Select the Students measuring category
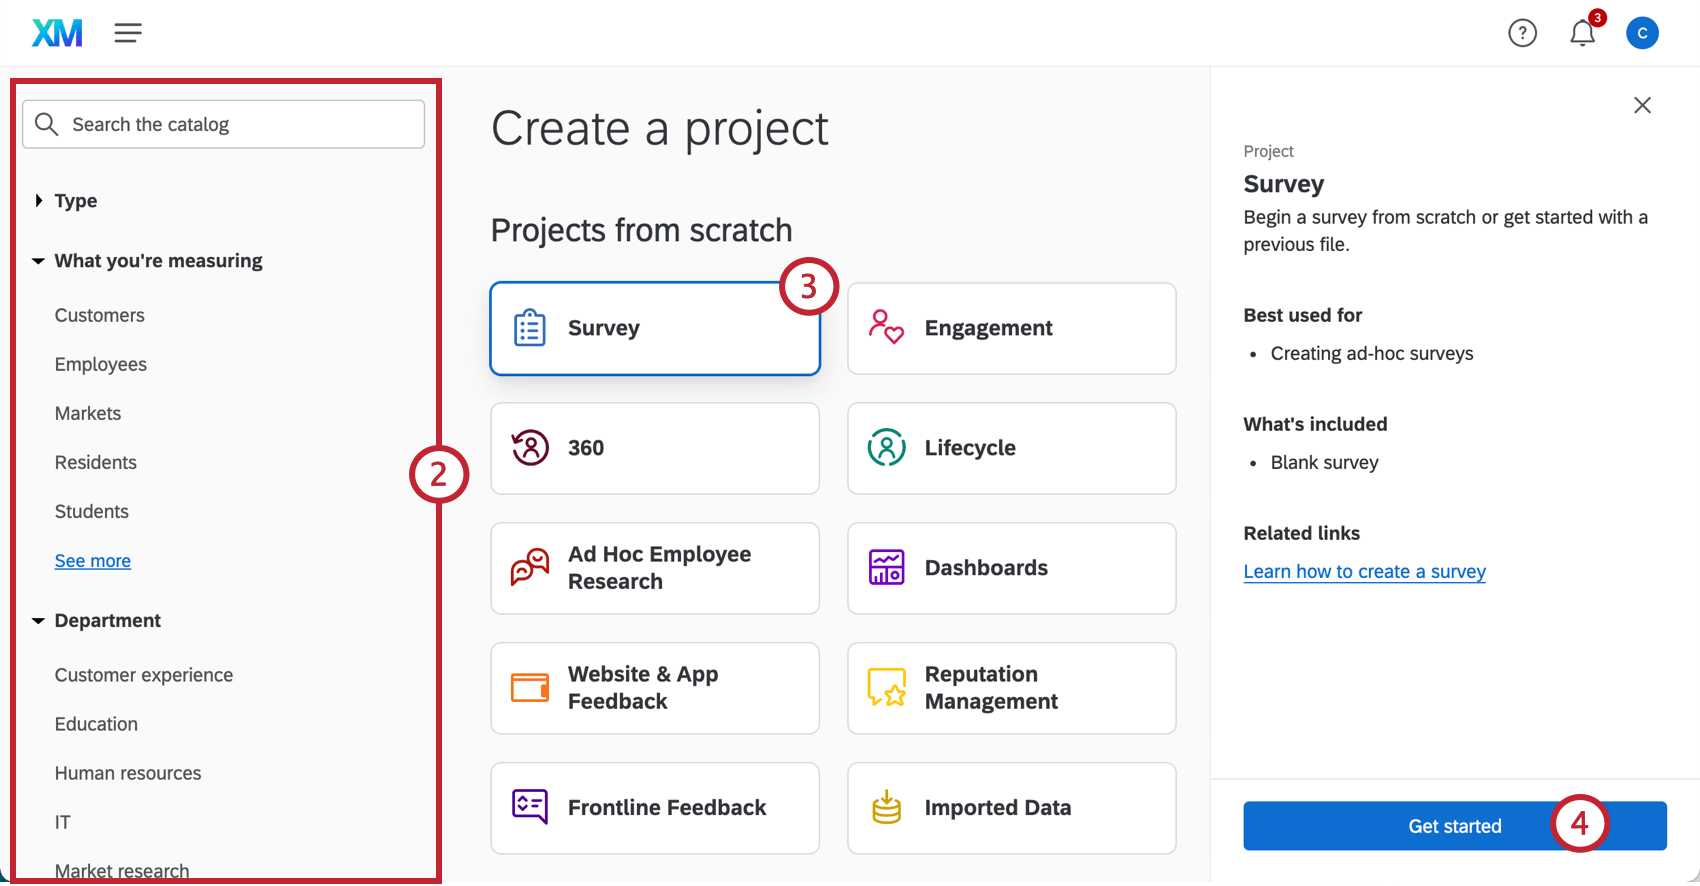Viewport: 1700px width, 886px height. click(x=91, y=511)
